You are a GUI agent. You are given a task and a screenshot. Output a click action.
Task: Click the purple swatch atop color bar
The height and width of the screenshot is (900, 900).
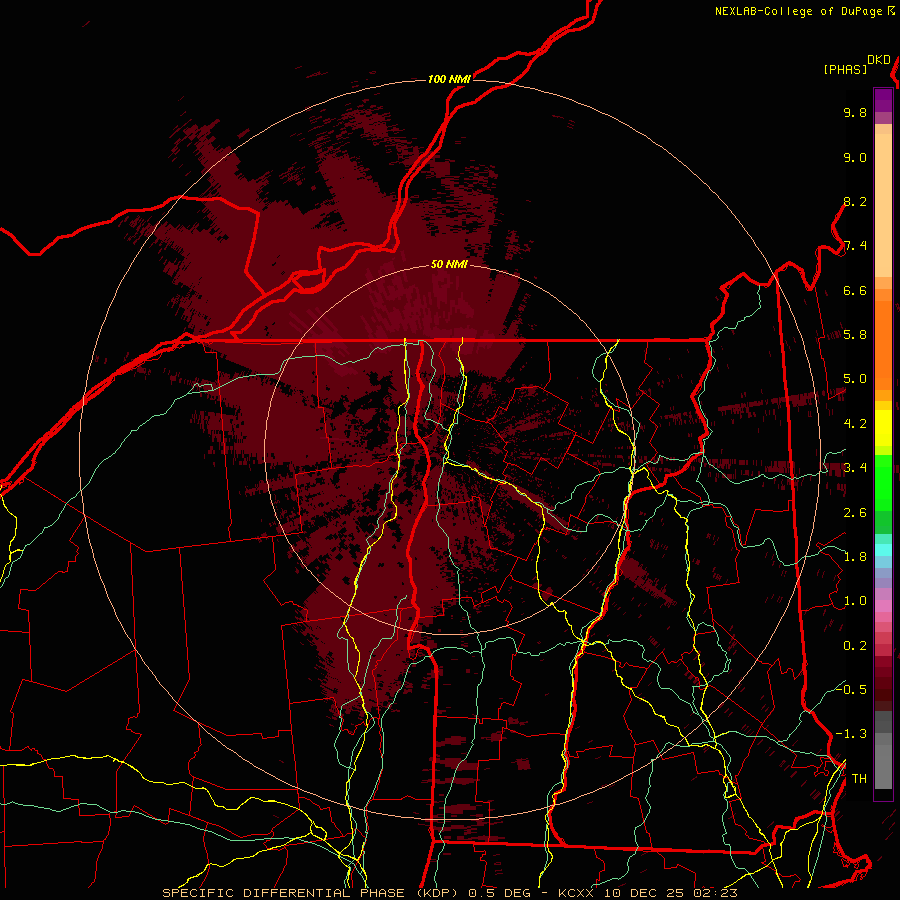click(883, 100)
